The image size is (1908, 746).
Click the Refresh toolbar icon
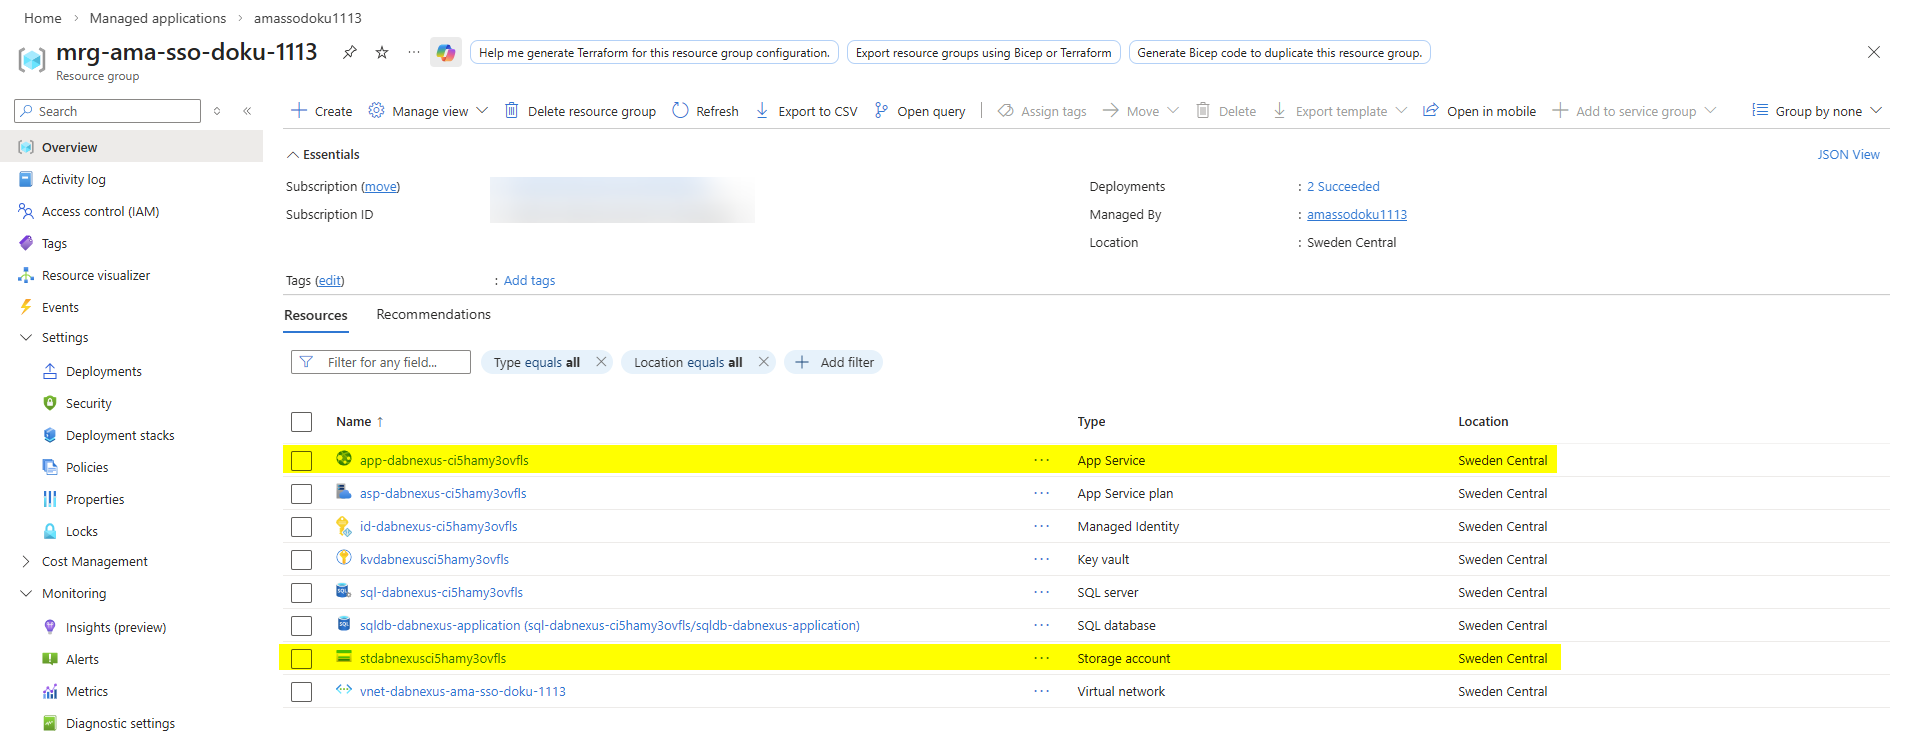pyautogui.click(x=681, y=111)
